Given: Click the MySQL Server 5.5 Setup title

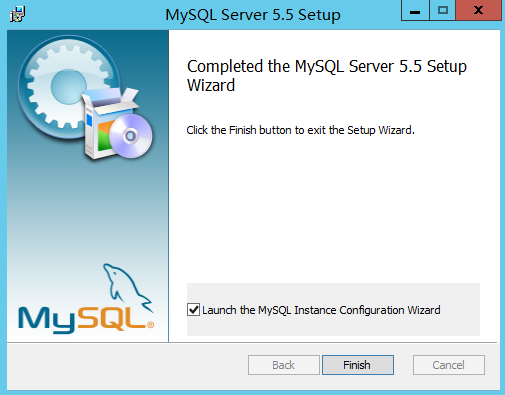Looking at the screenshot, I should coord(253,15).
